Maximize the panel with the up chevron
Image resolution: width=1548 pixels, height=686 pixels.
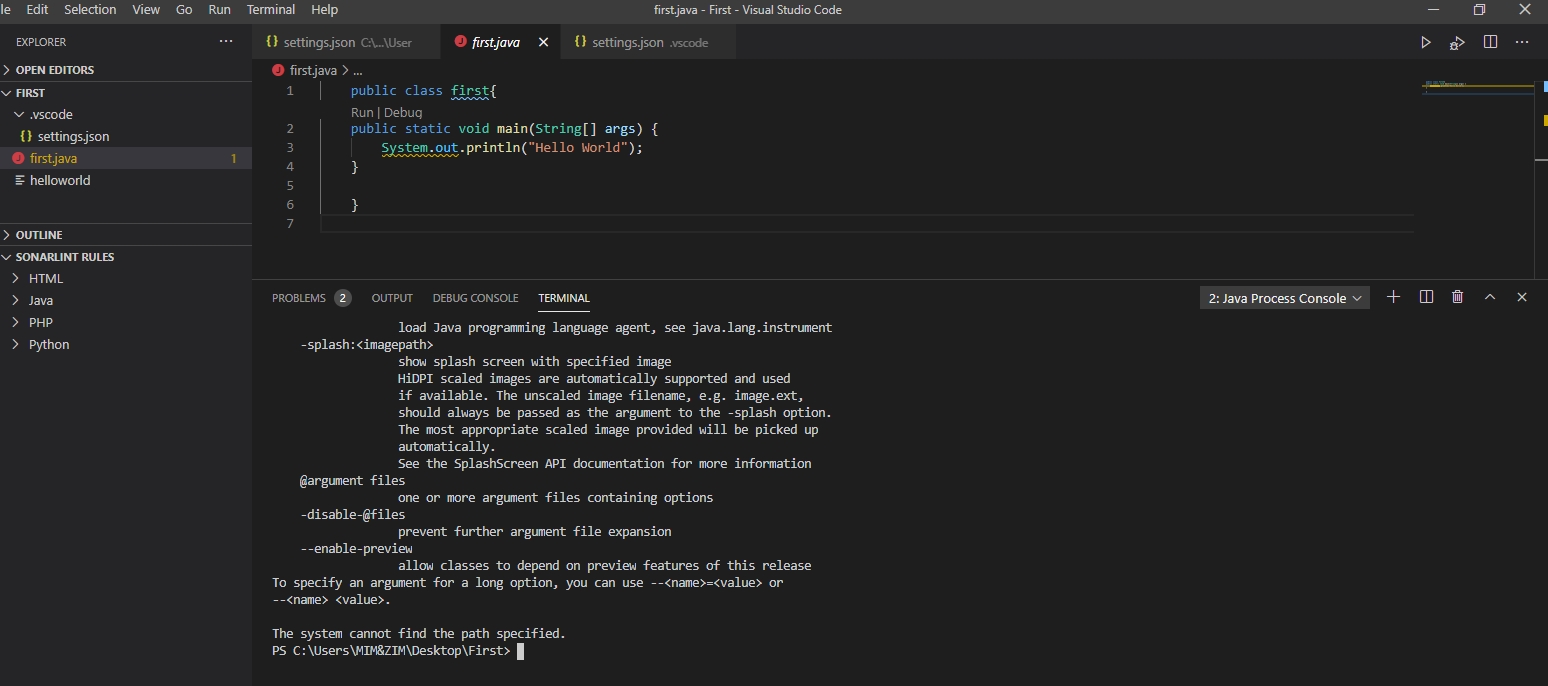1490,297
